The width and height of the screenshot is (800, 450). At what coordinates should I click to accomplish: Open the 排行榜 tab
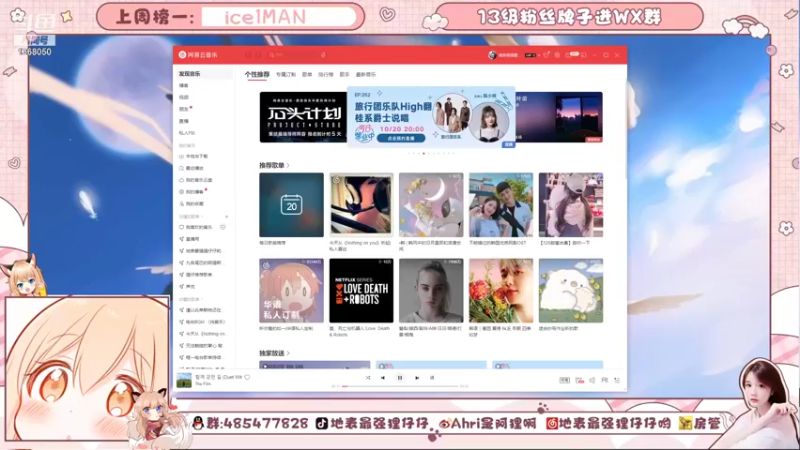[326, 74]
